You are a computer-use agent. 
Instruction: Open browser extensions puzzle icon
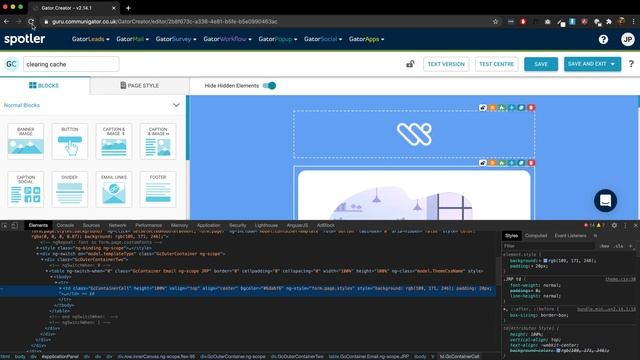pos(609,21)
